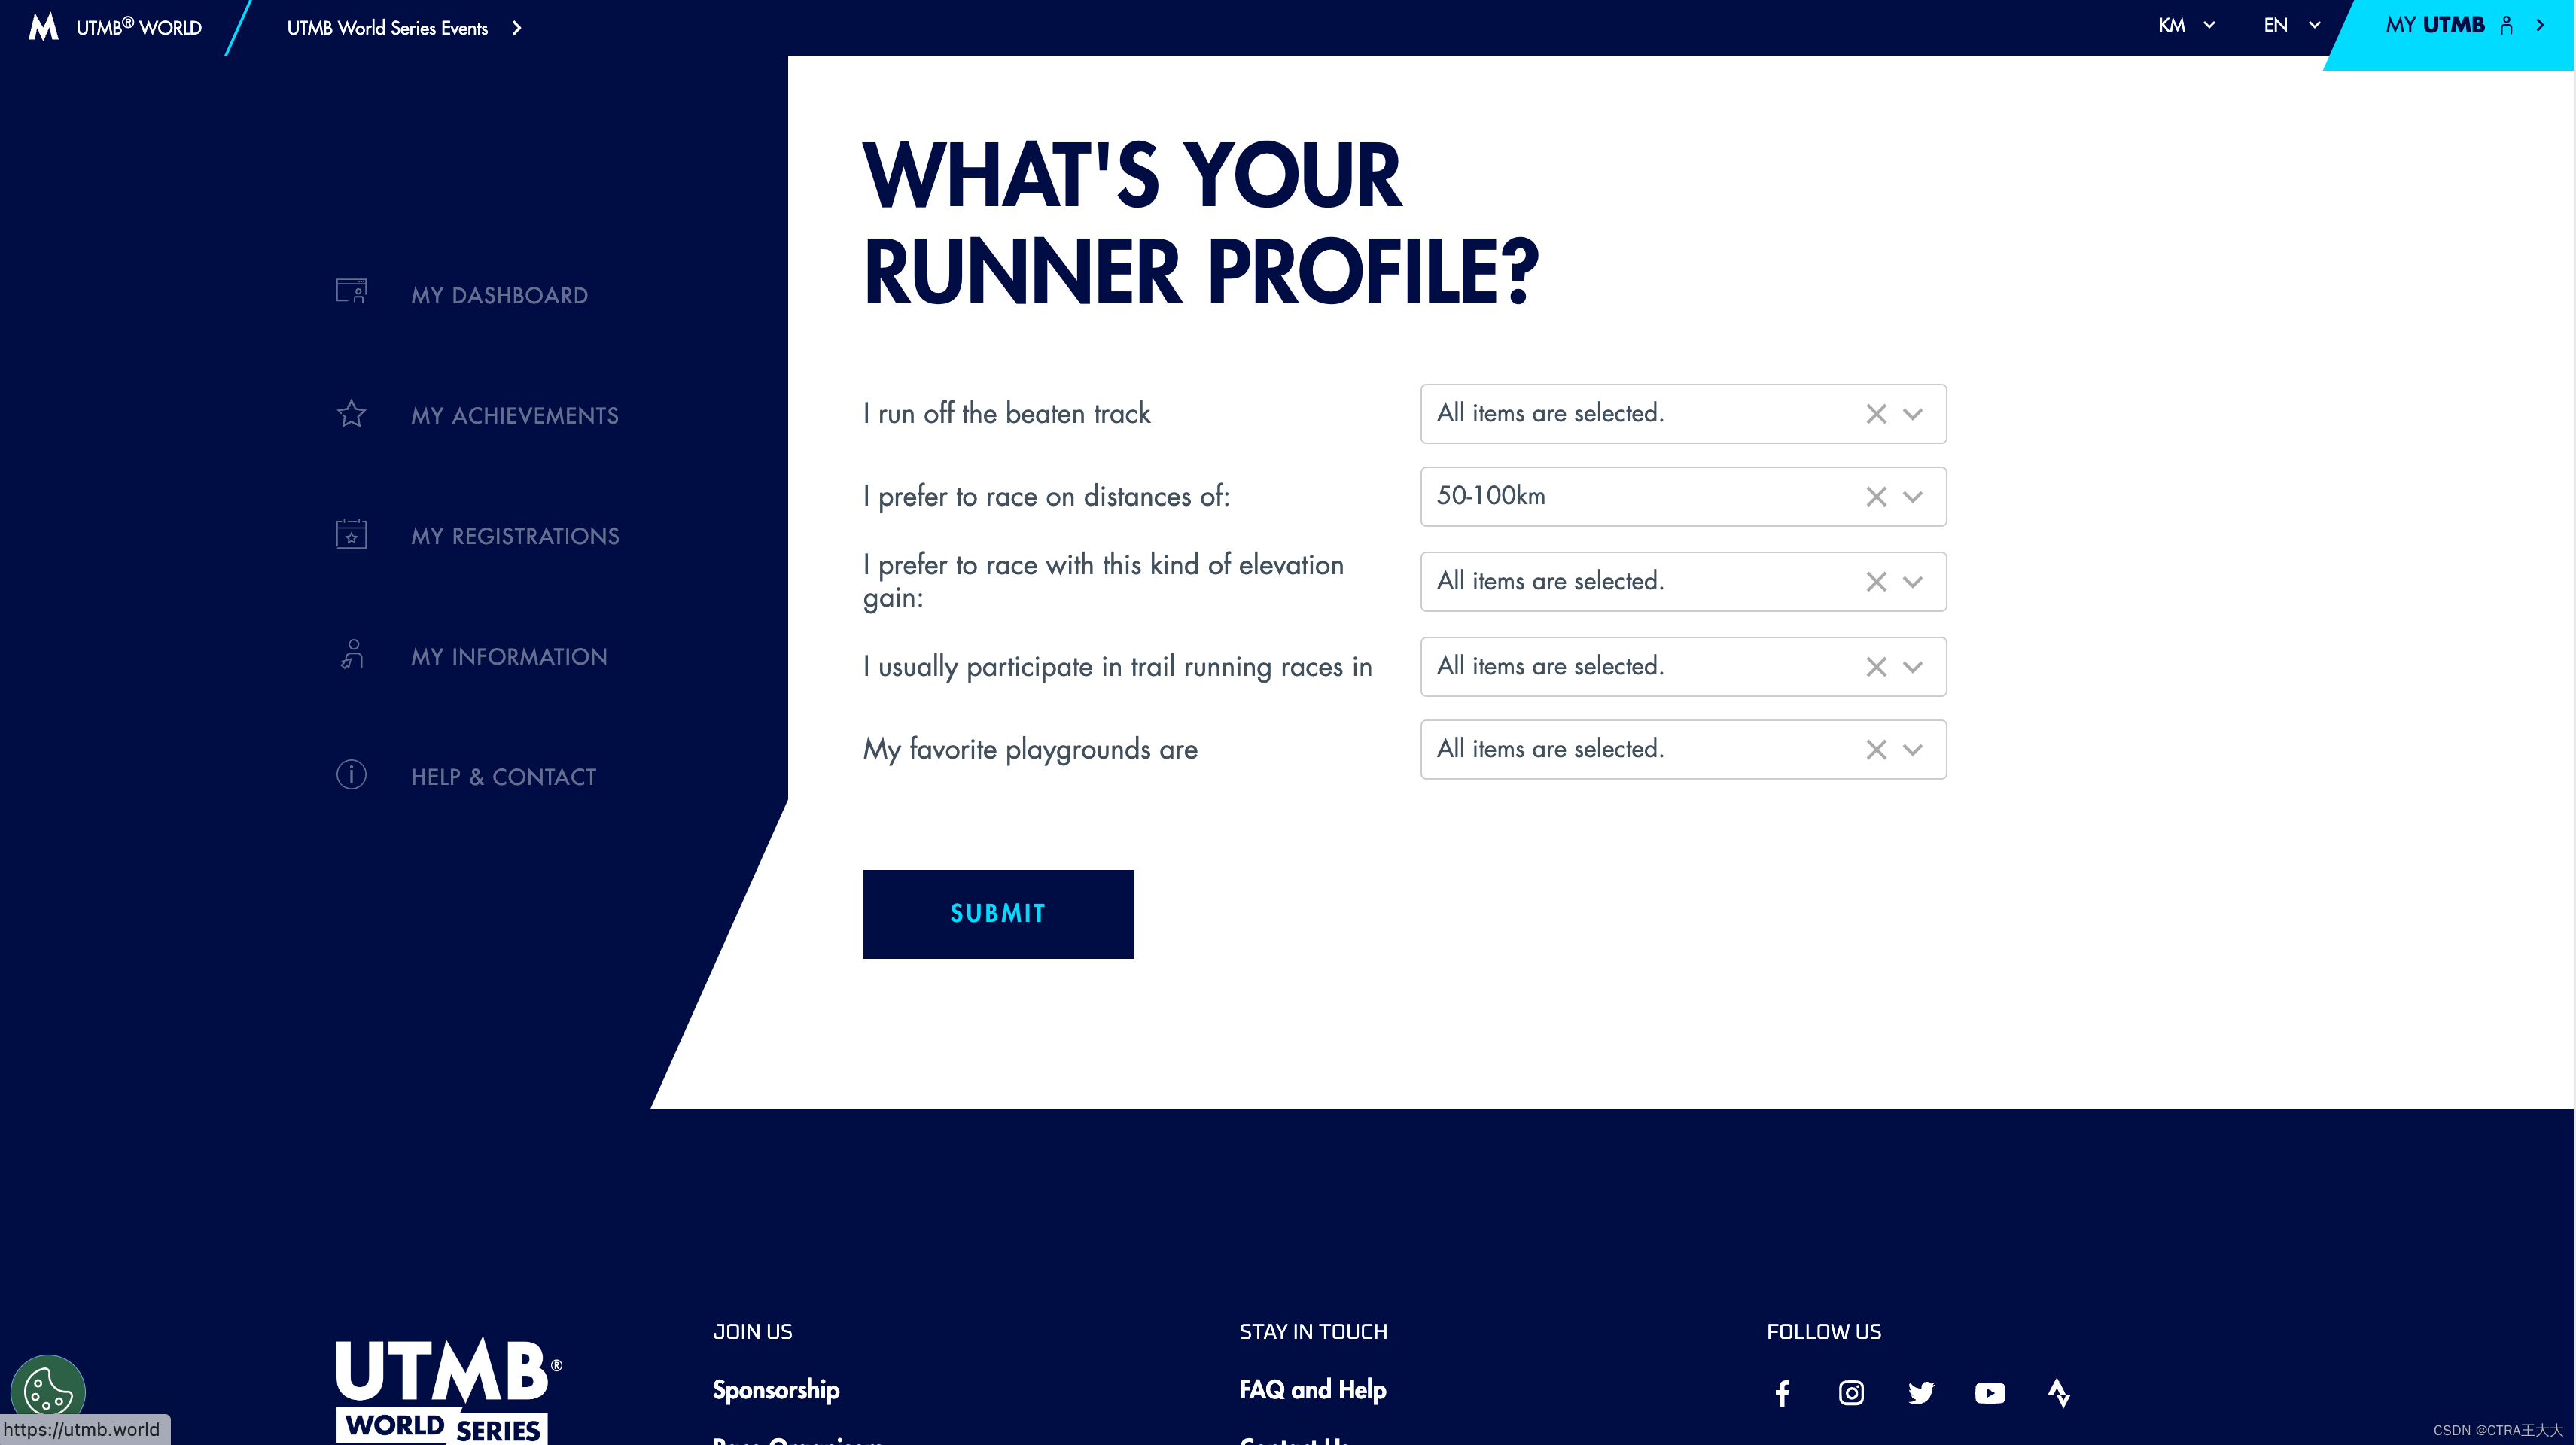Viewport: 2576px width, 1445px height.
Task: Clear the beaten track selection
Action: 1876,414
